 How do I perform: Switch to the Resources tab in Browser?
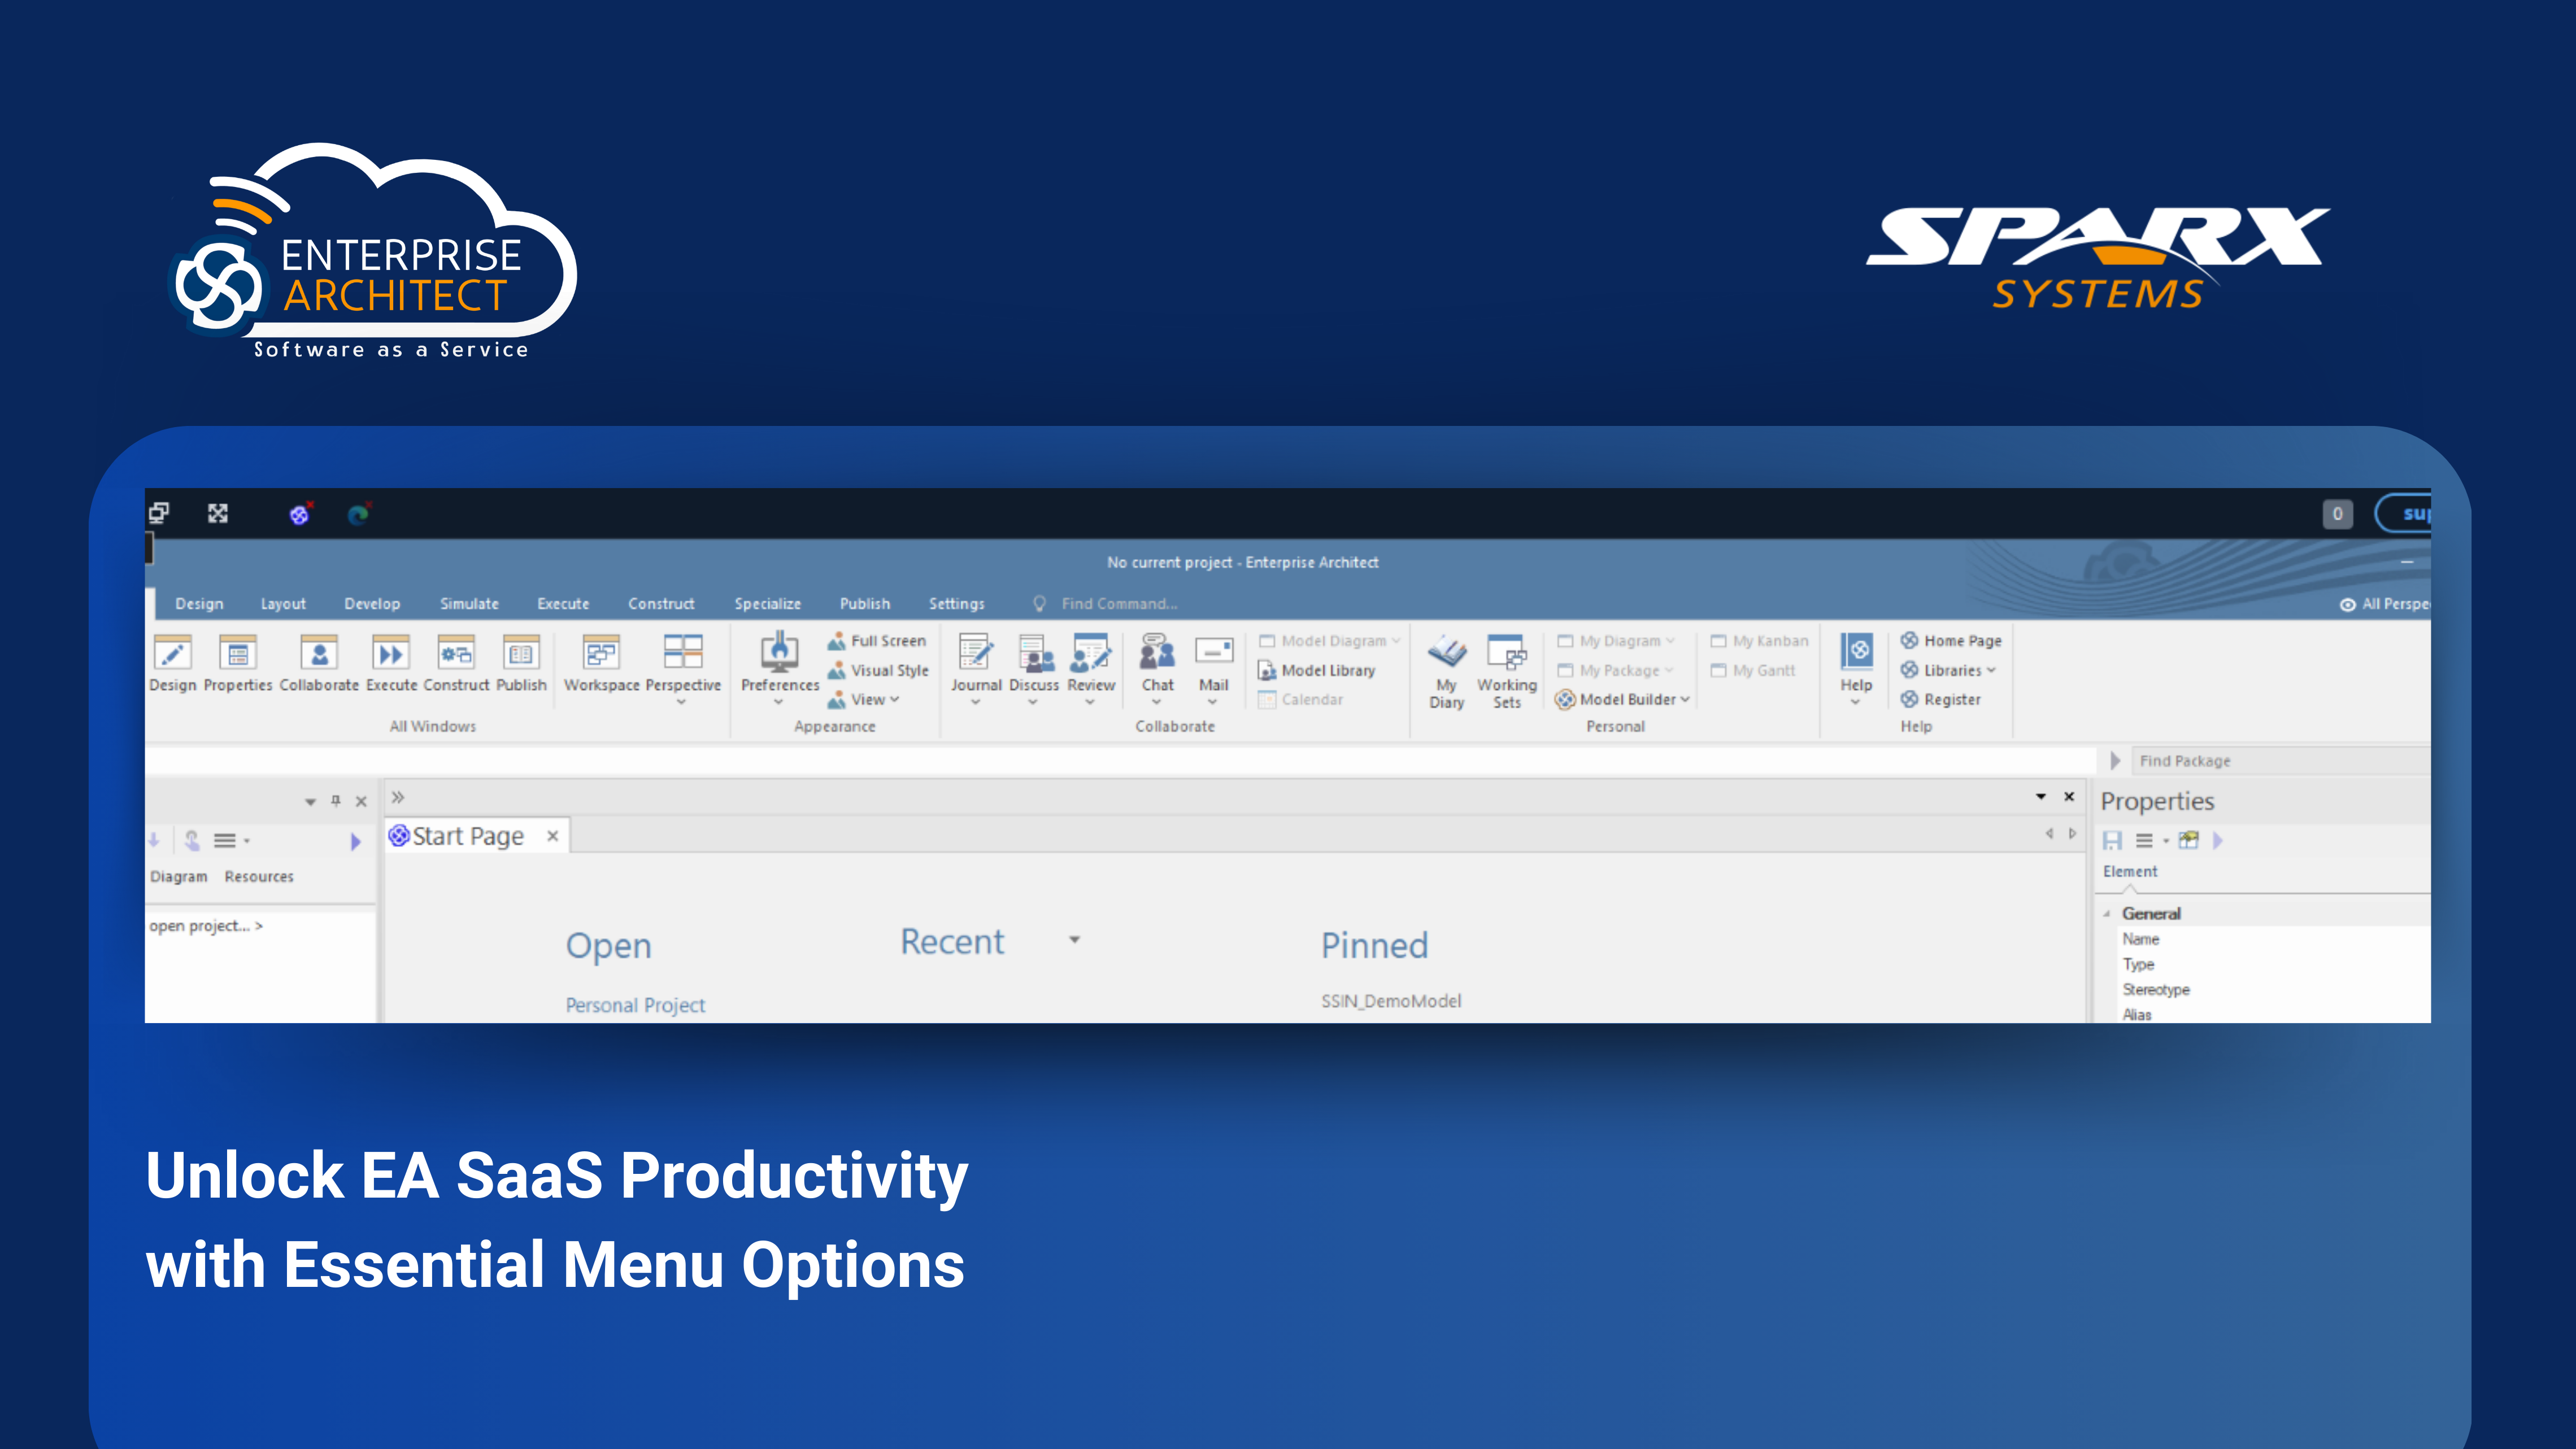point(259,877)
